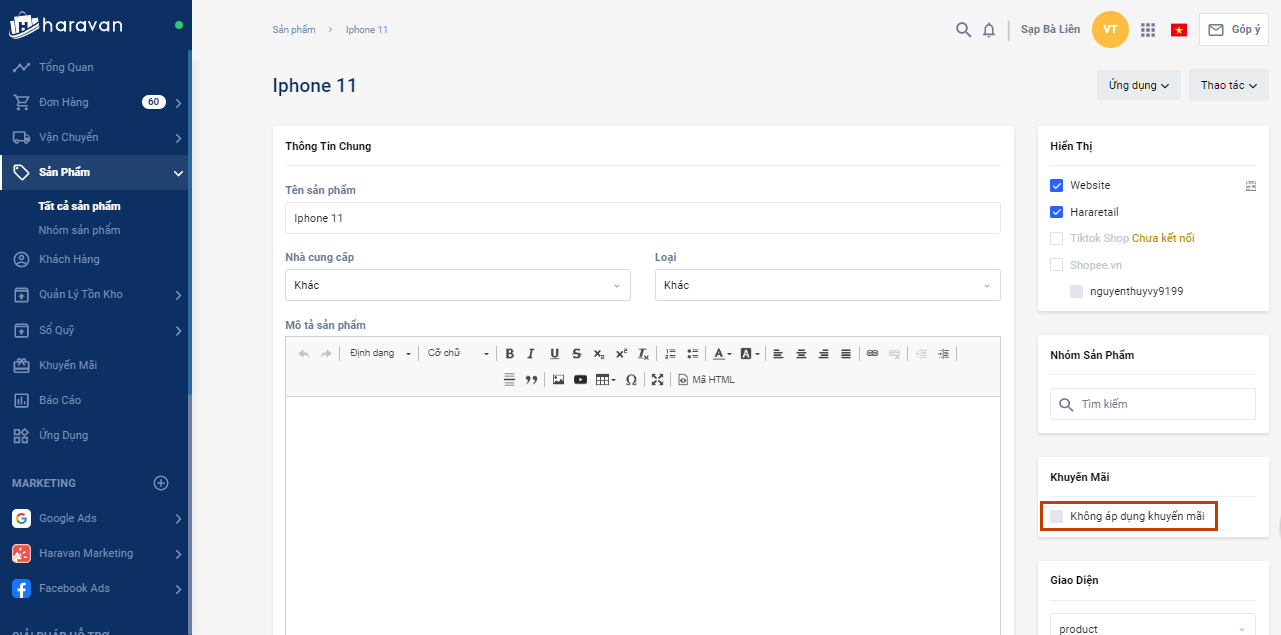This screenshot has height=635, width=1281.
Task: Justify the text
Action: click(x=846, y=353)
